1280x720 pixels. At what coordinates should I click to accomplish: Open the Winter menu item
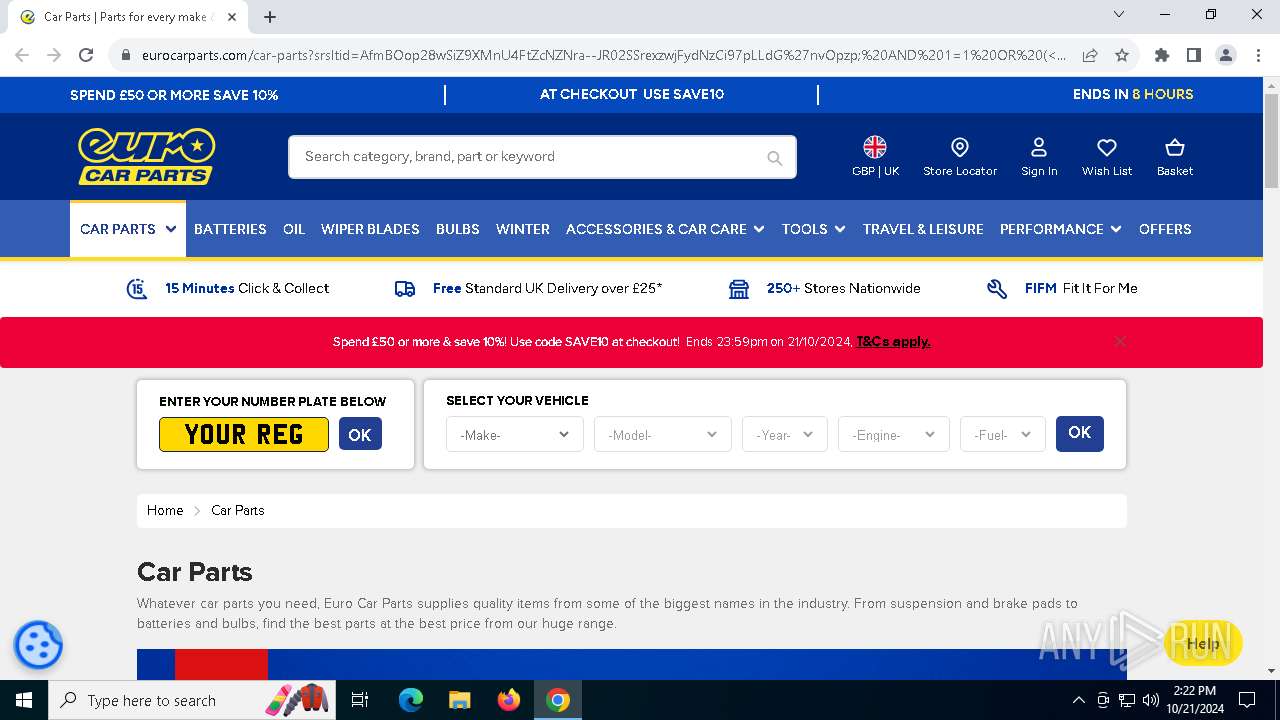coord(523,229)
